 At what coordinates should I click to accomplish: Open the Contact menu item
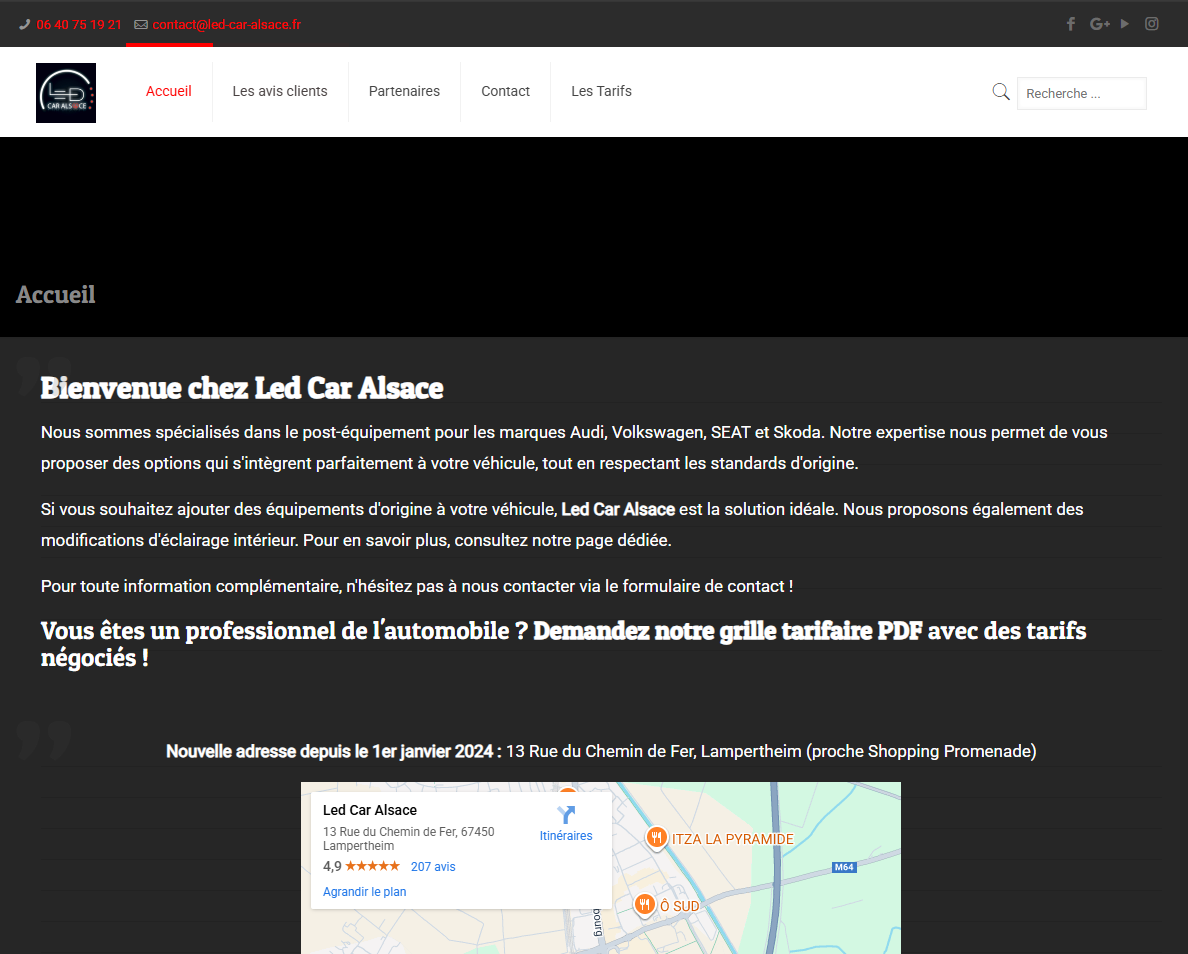pyautogui.click(x=505, y=91)
